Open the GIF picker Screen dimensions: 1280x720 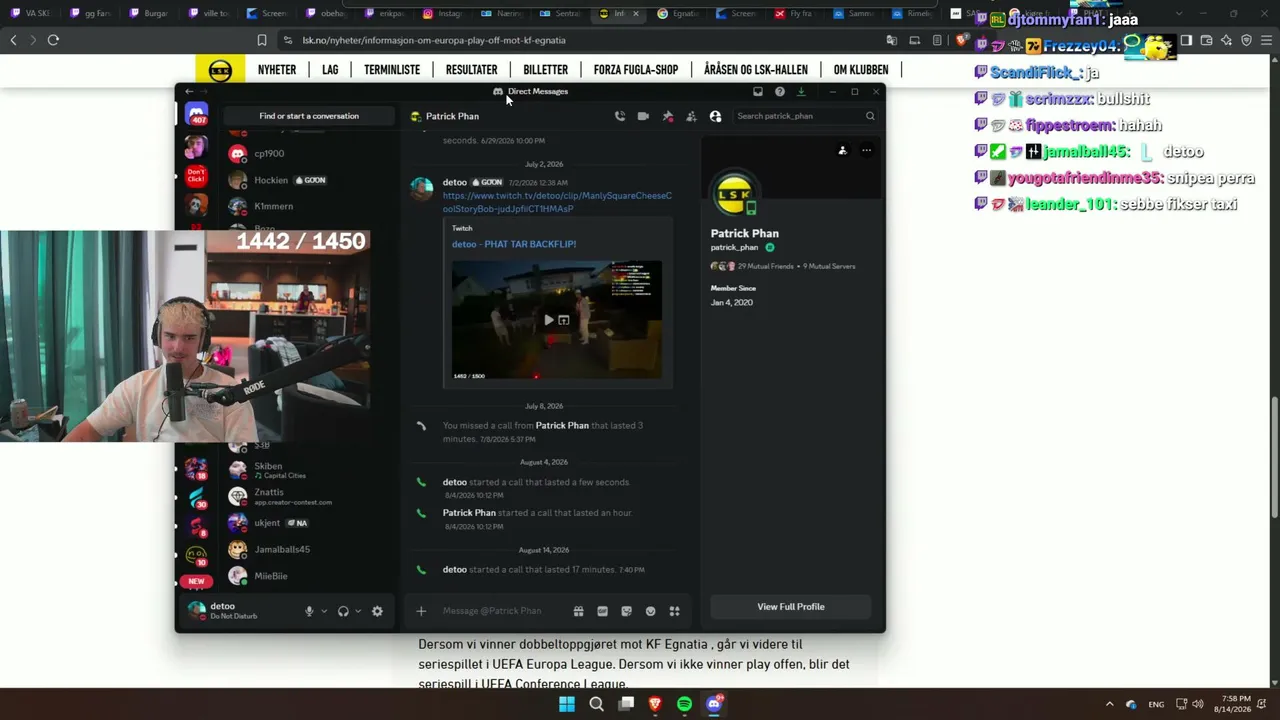pos(602,611)
